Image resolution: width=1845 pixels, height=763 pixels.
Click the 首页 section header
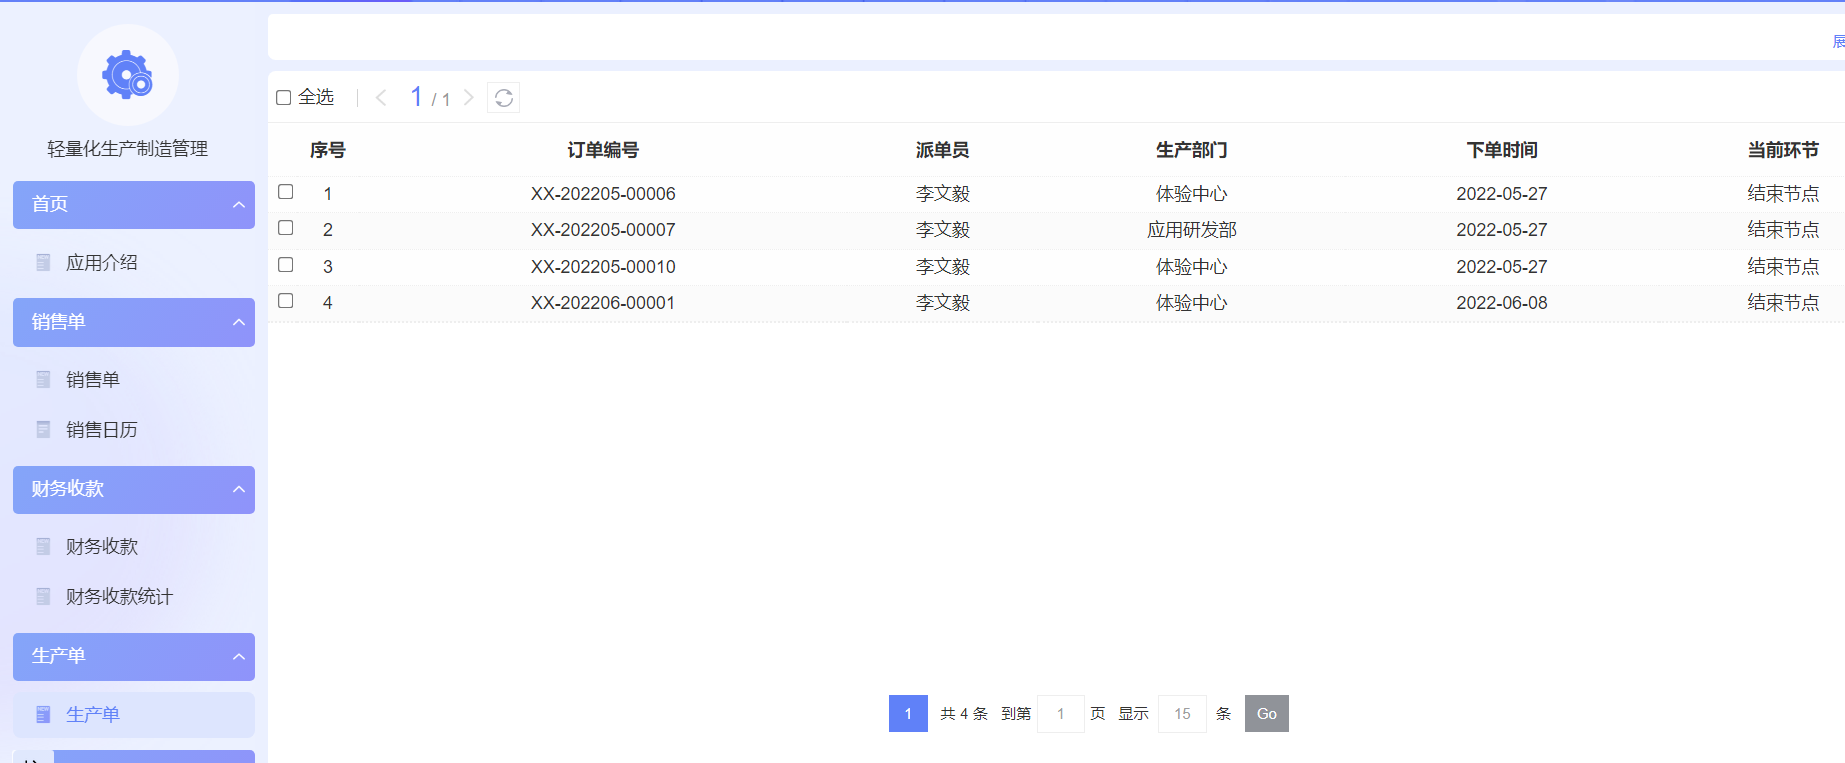coord(134,205)
